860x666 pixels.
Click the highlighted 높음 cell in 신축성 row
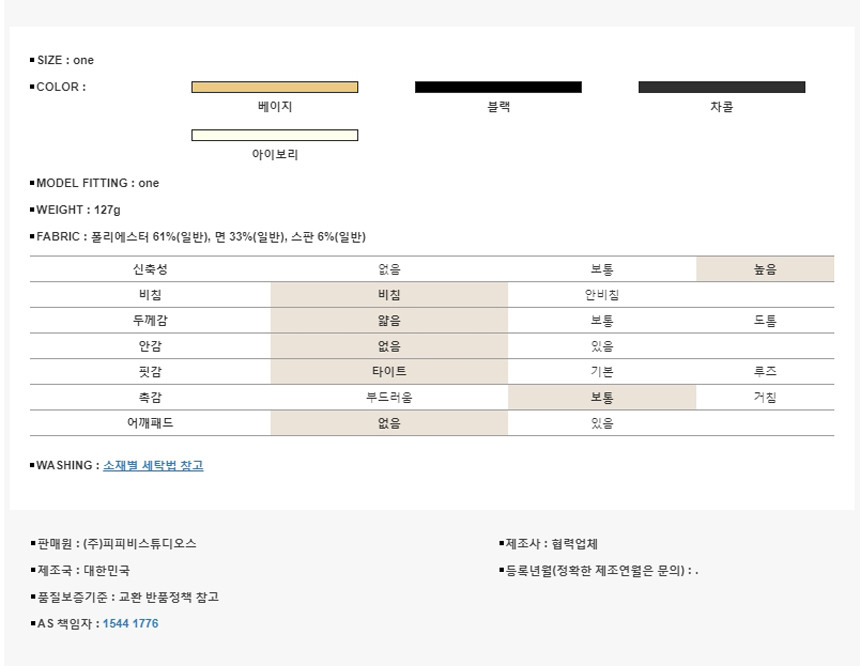[765, 269]
